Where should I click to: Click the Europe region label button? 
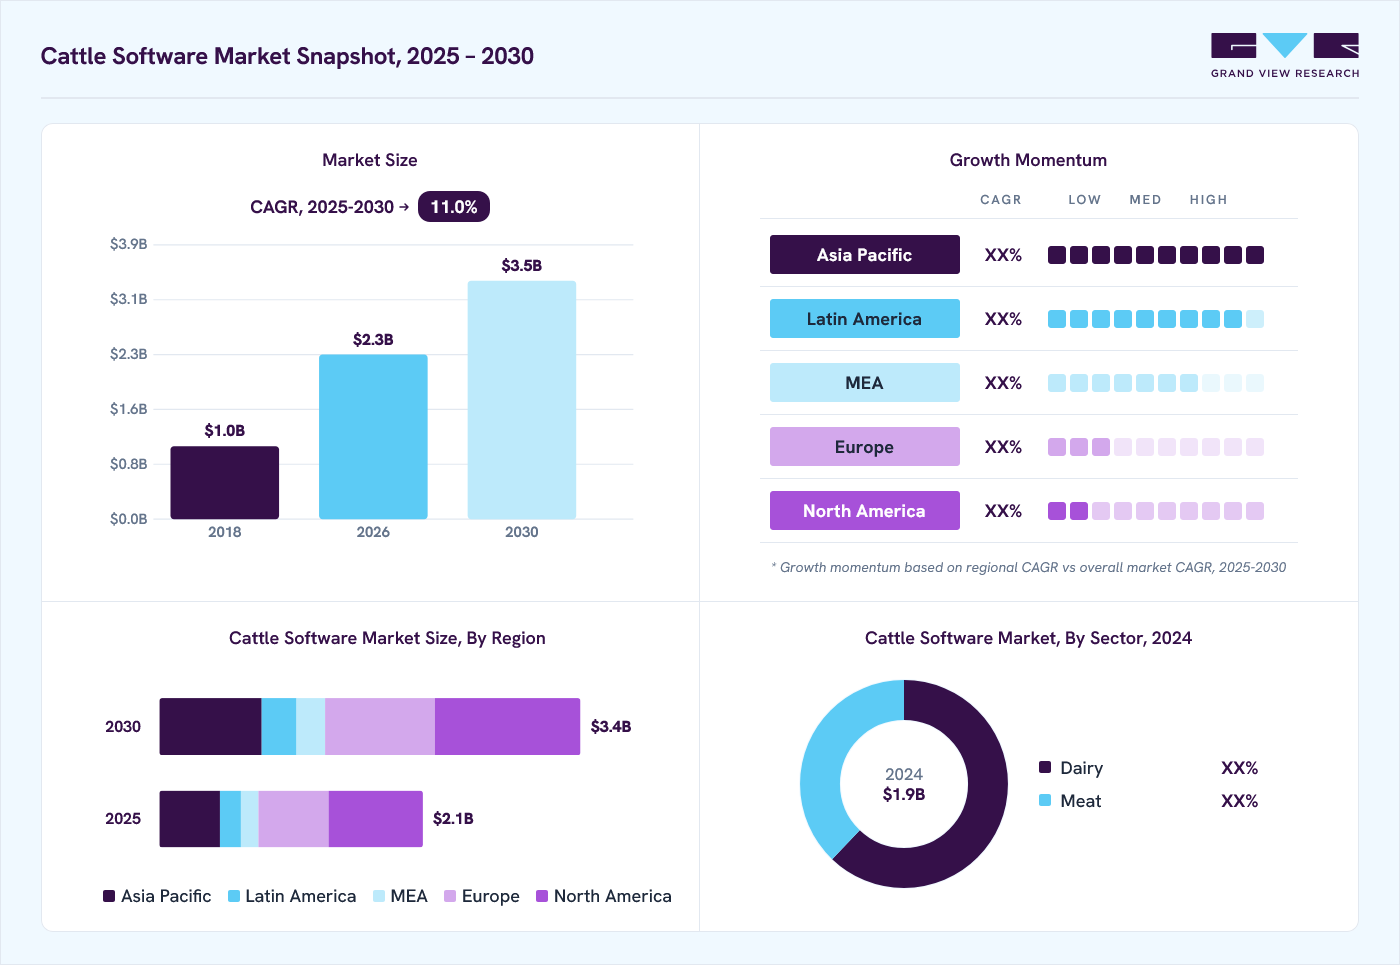[x=865, y=447]
